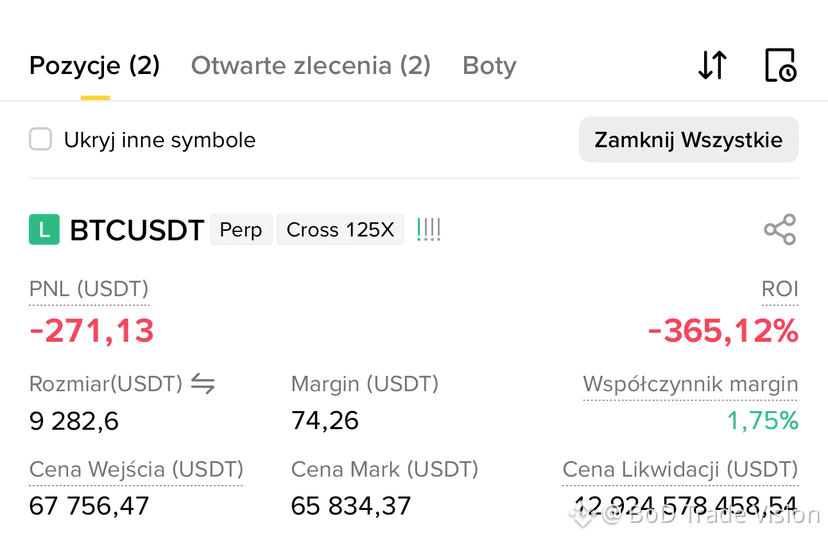Tap Cena Likwidacji (USDT) label
828x539 pixels.
tap(680, 469)
